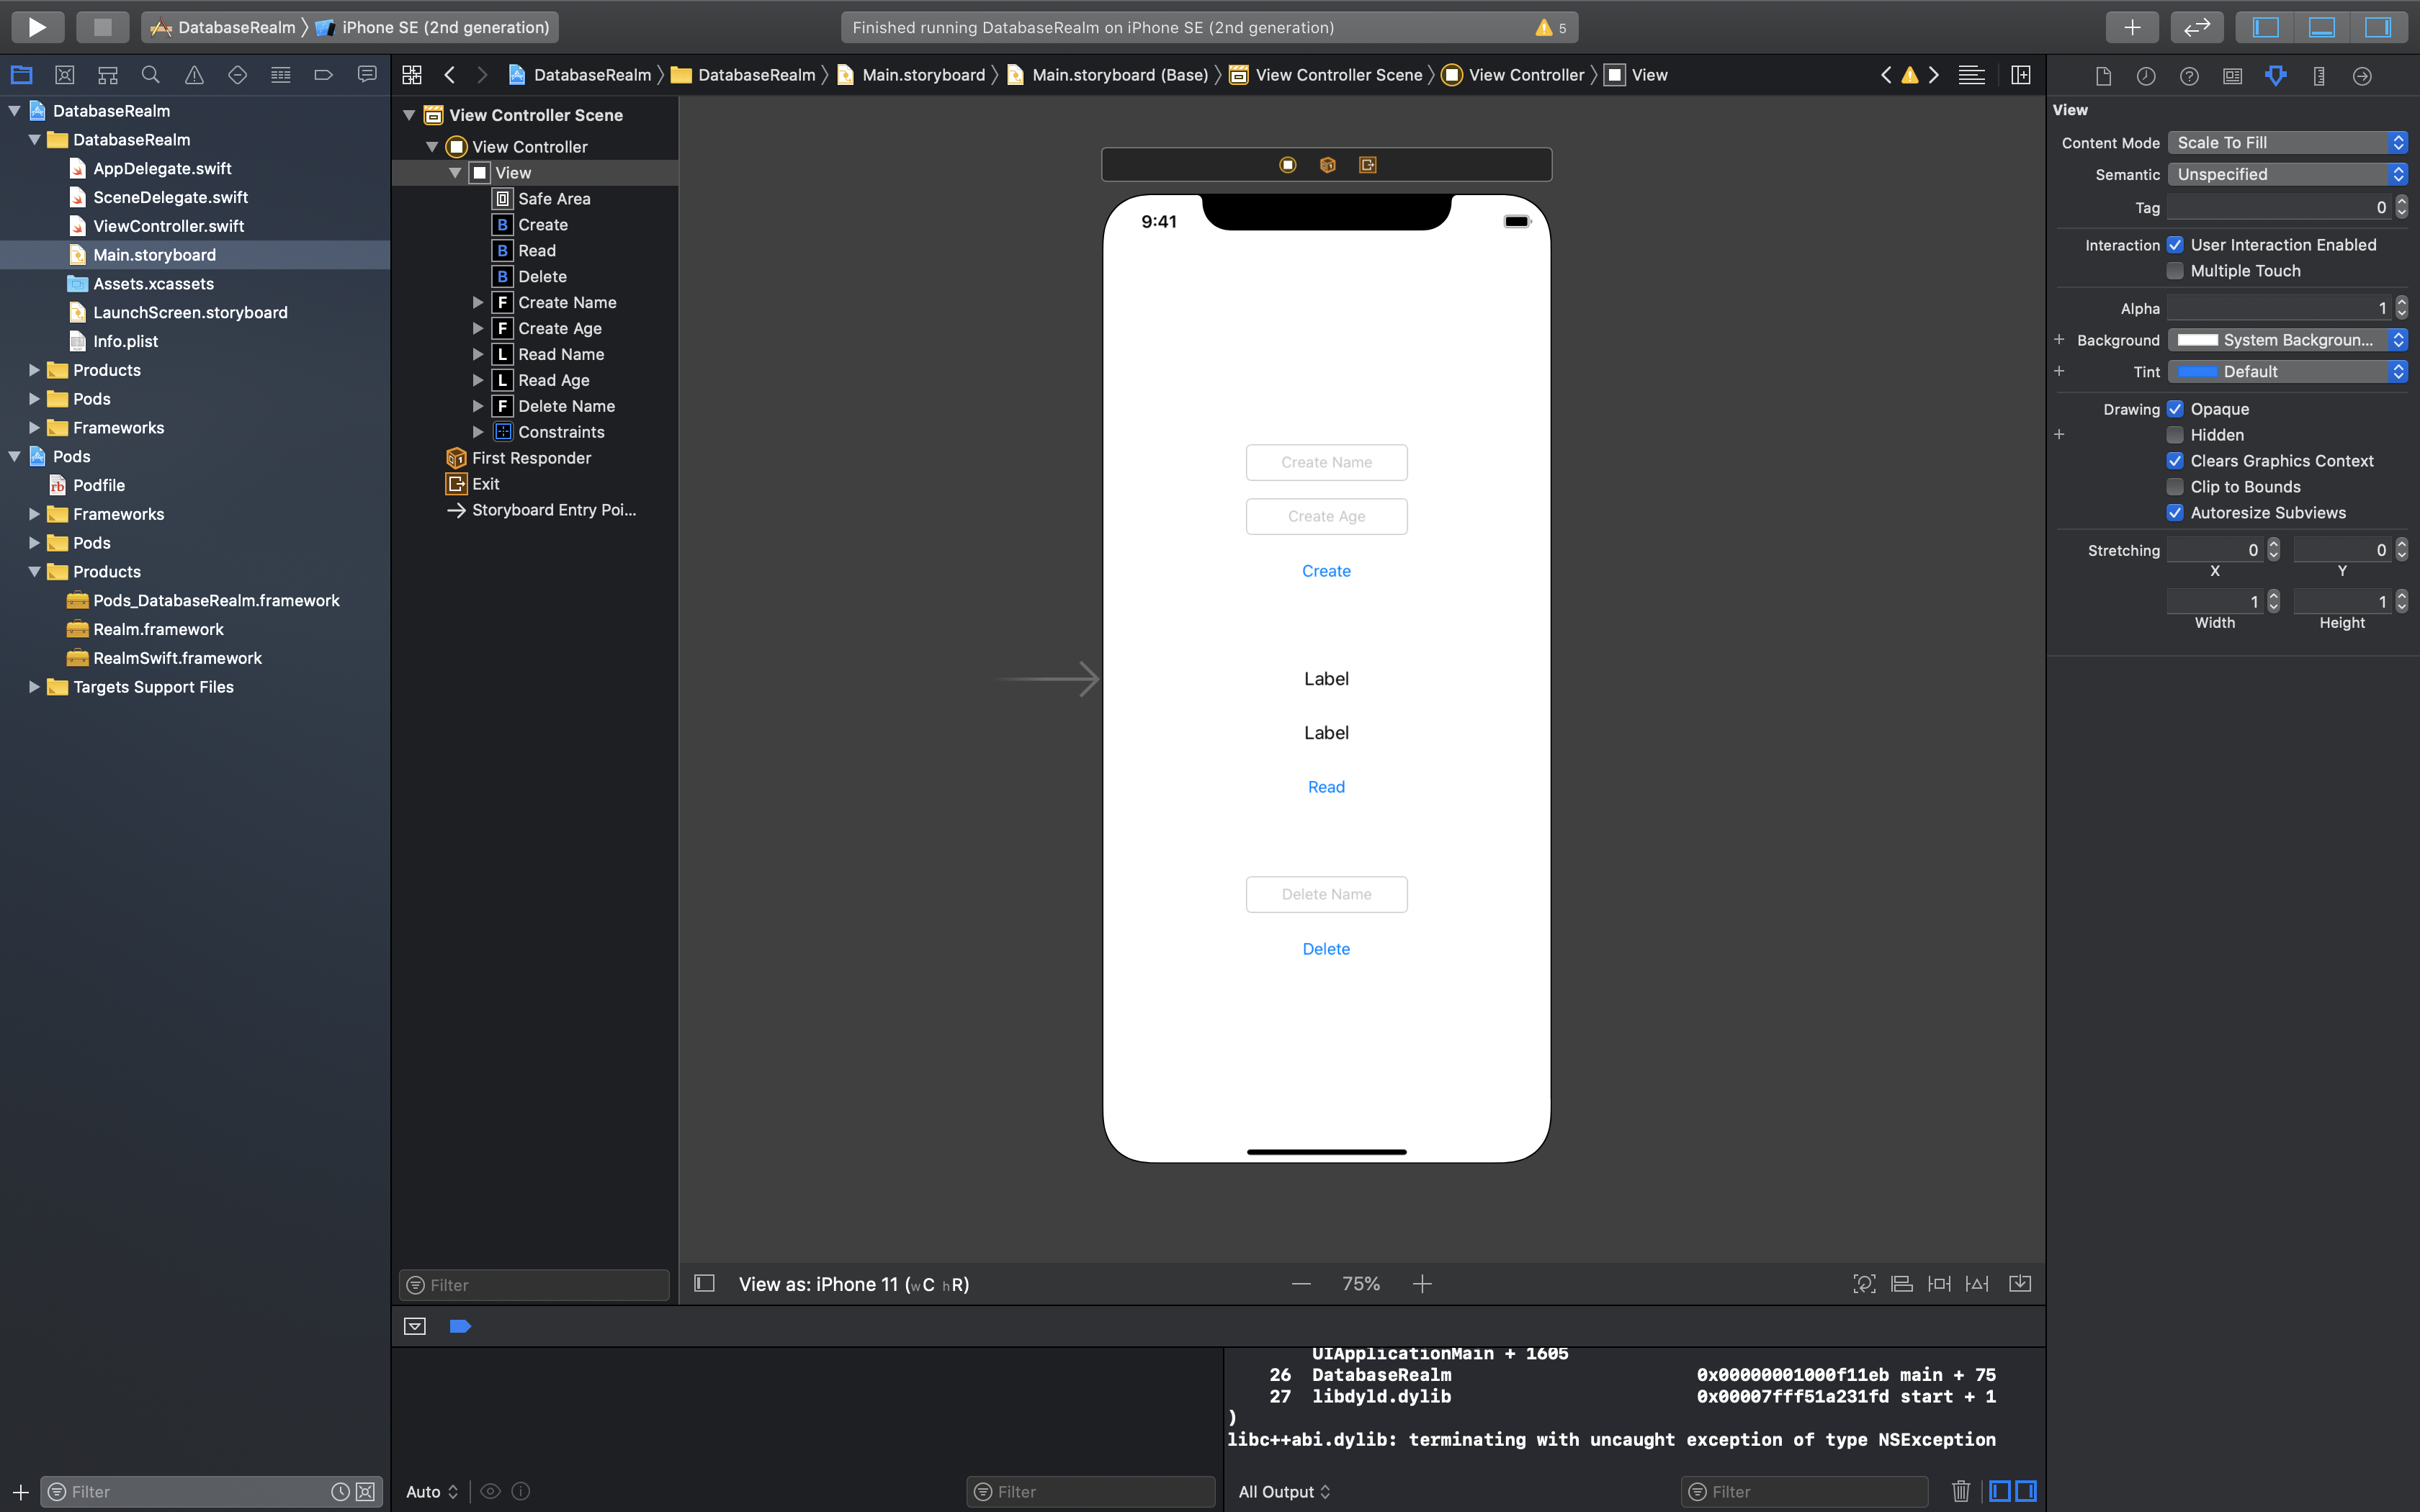This screenshot has height=1512, width=2420.
Task: Click the Stop button in toolbar
Action: (102, 27)
